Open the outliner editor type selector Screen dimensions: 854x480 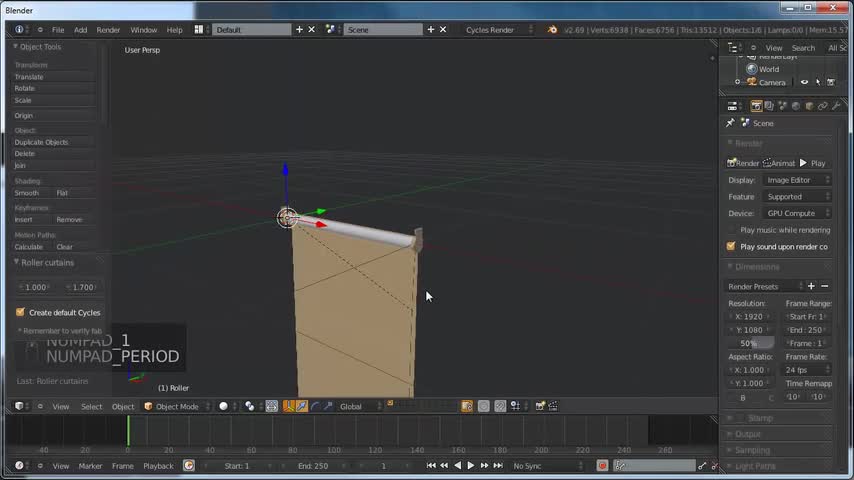735,48
